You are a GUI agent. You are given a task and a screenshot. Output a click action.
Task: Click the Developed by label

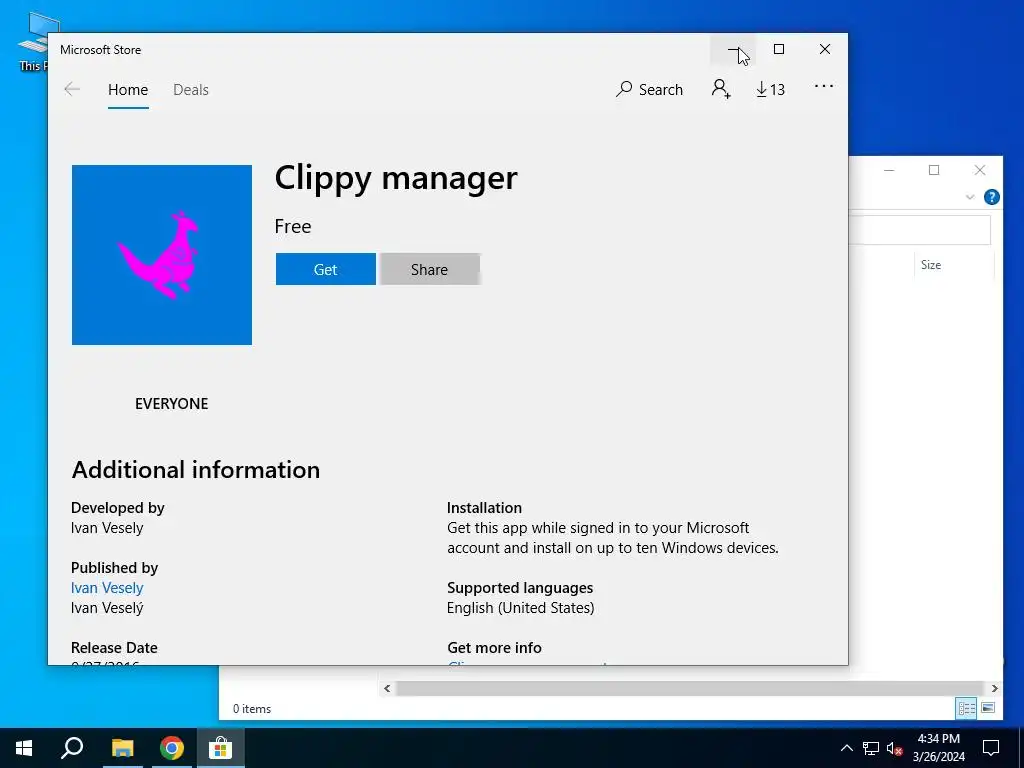118,508
